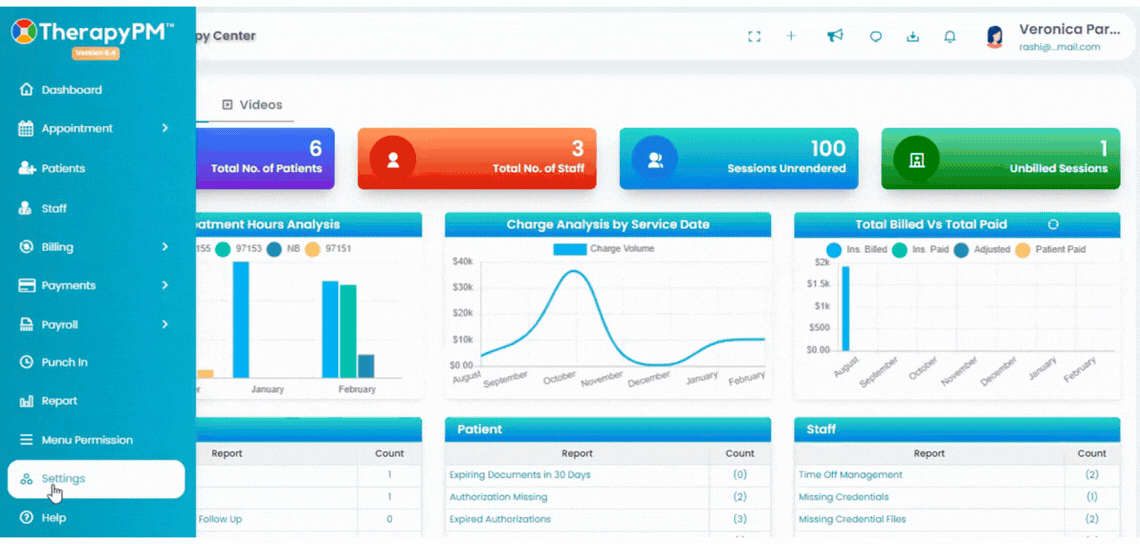Toggle Charge Volume legend swatch
Viewport: 1140px width, 544px height.
point(569,249)
